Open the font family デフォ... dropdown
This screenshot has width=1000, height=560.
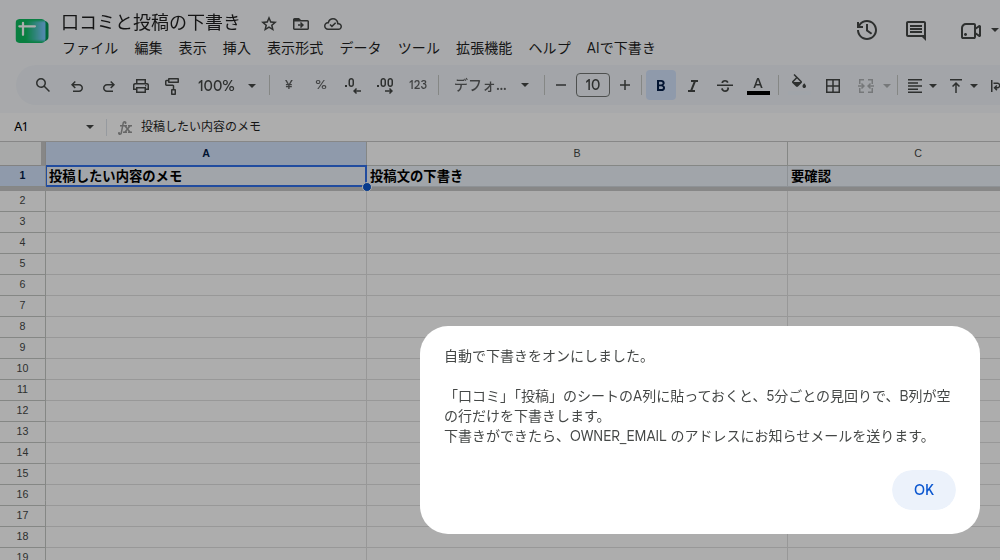click(491, 85)
